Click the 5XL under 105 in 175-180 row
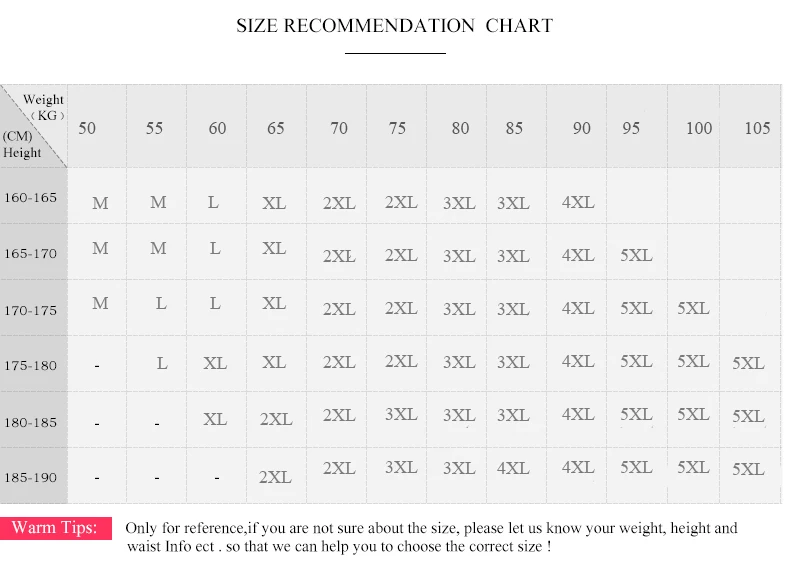785x583 pixels. pyautogui.click(x=748, y=363)
